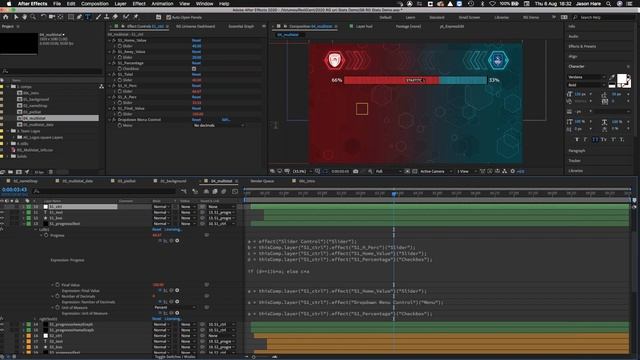
Task: Toggle visibility of S1_progressvalbot layer
Action: (2, 224)
